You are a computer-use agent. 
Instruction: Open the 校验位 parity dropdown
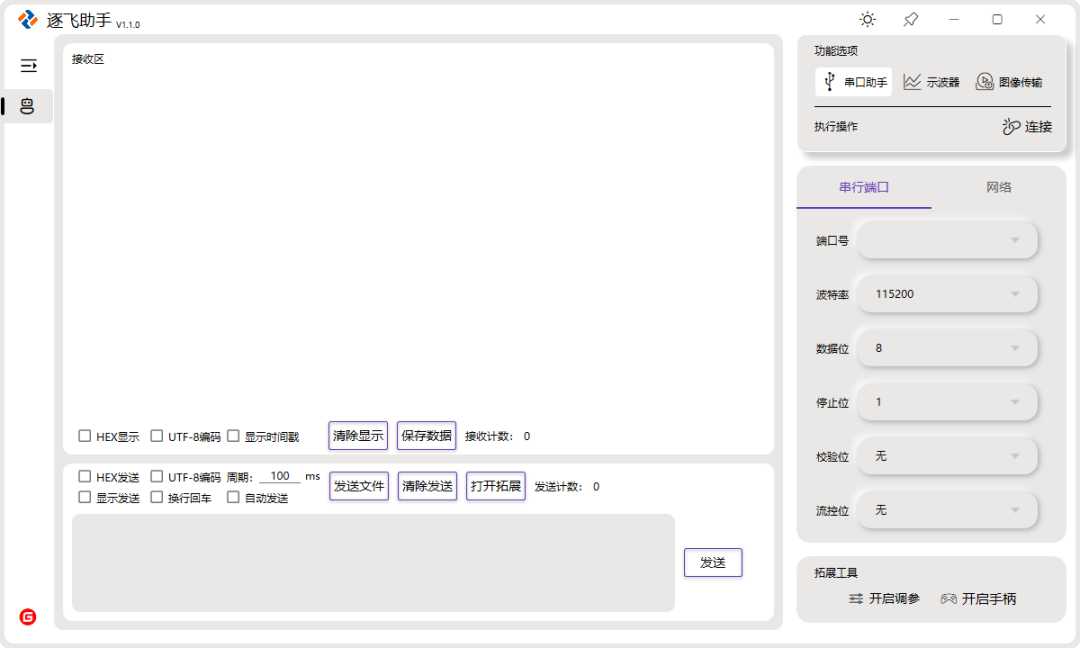click(946, 456)
